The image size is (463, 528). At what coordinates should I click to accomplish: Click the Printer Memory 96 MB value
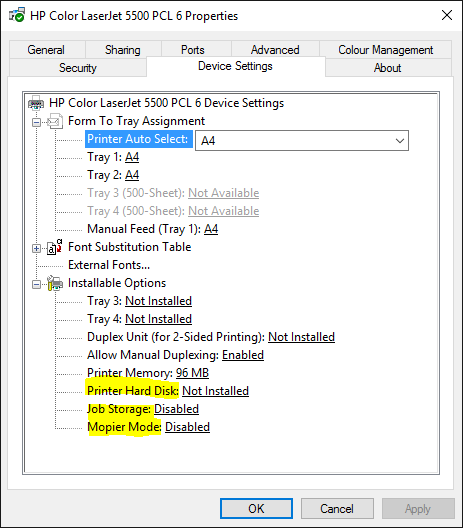[x=192, y=373]
